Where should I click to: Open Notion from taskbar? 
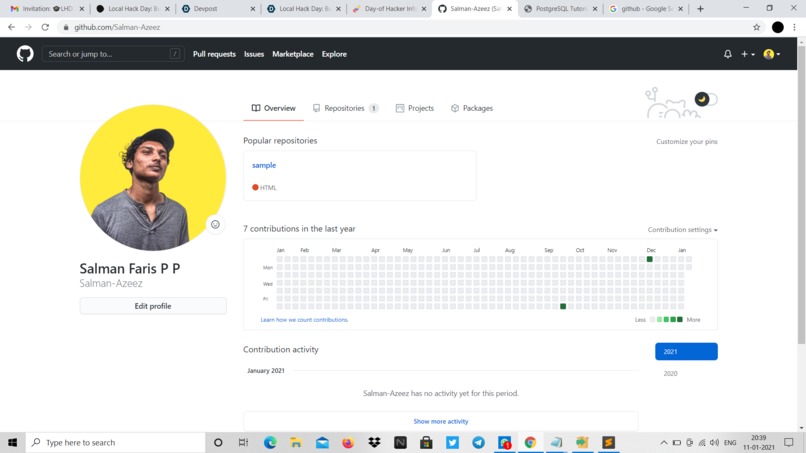tap(400, 442)
